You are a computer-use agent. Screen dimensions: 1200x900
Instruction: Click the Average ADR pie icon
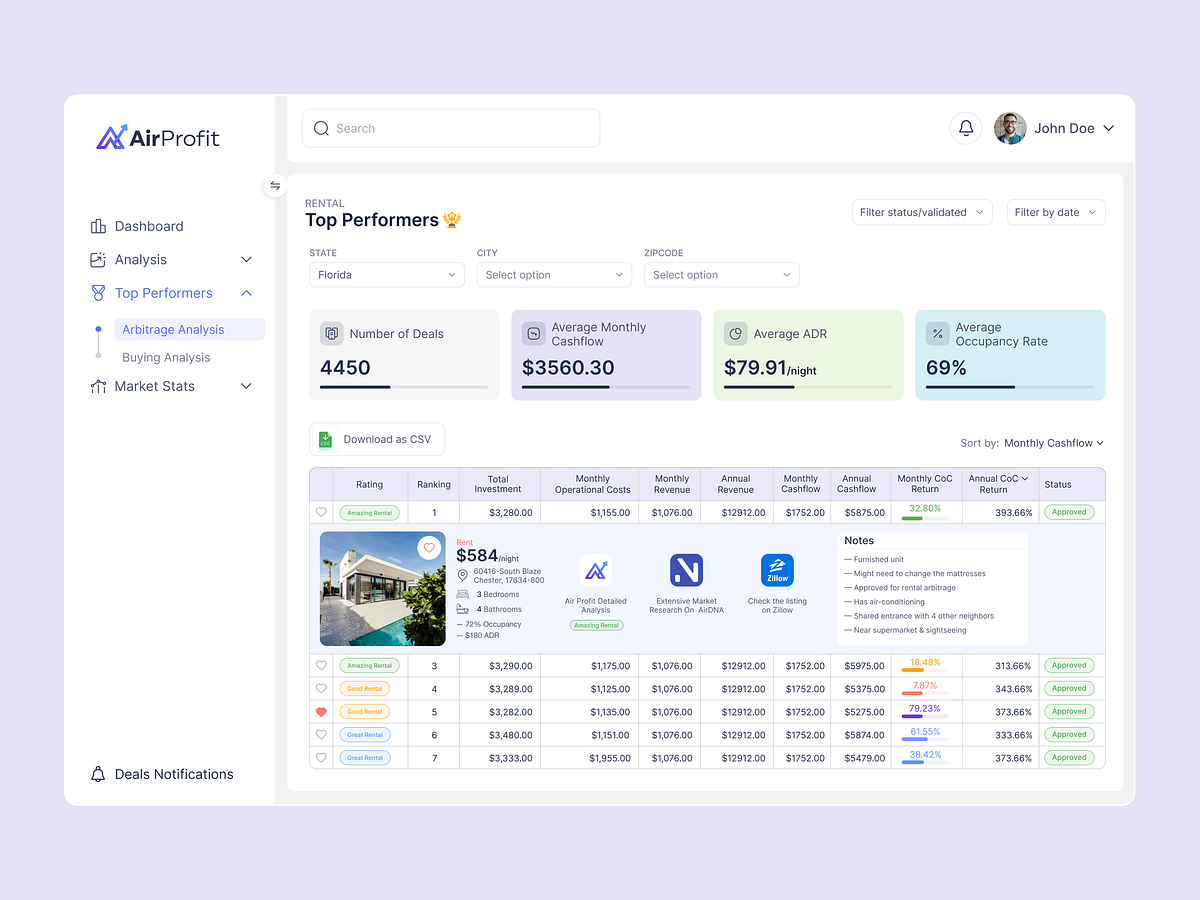click(x=736, y=334)
